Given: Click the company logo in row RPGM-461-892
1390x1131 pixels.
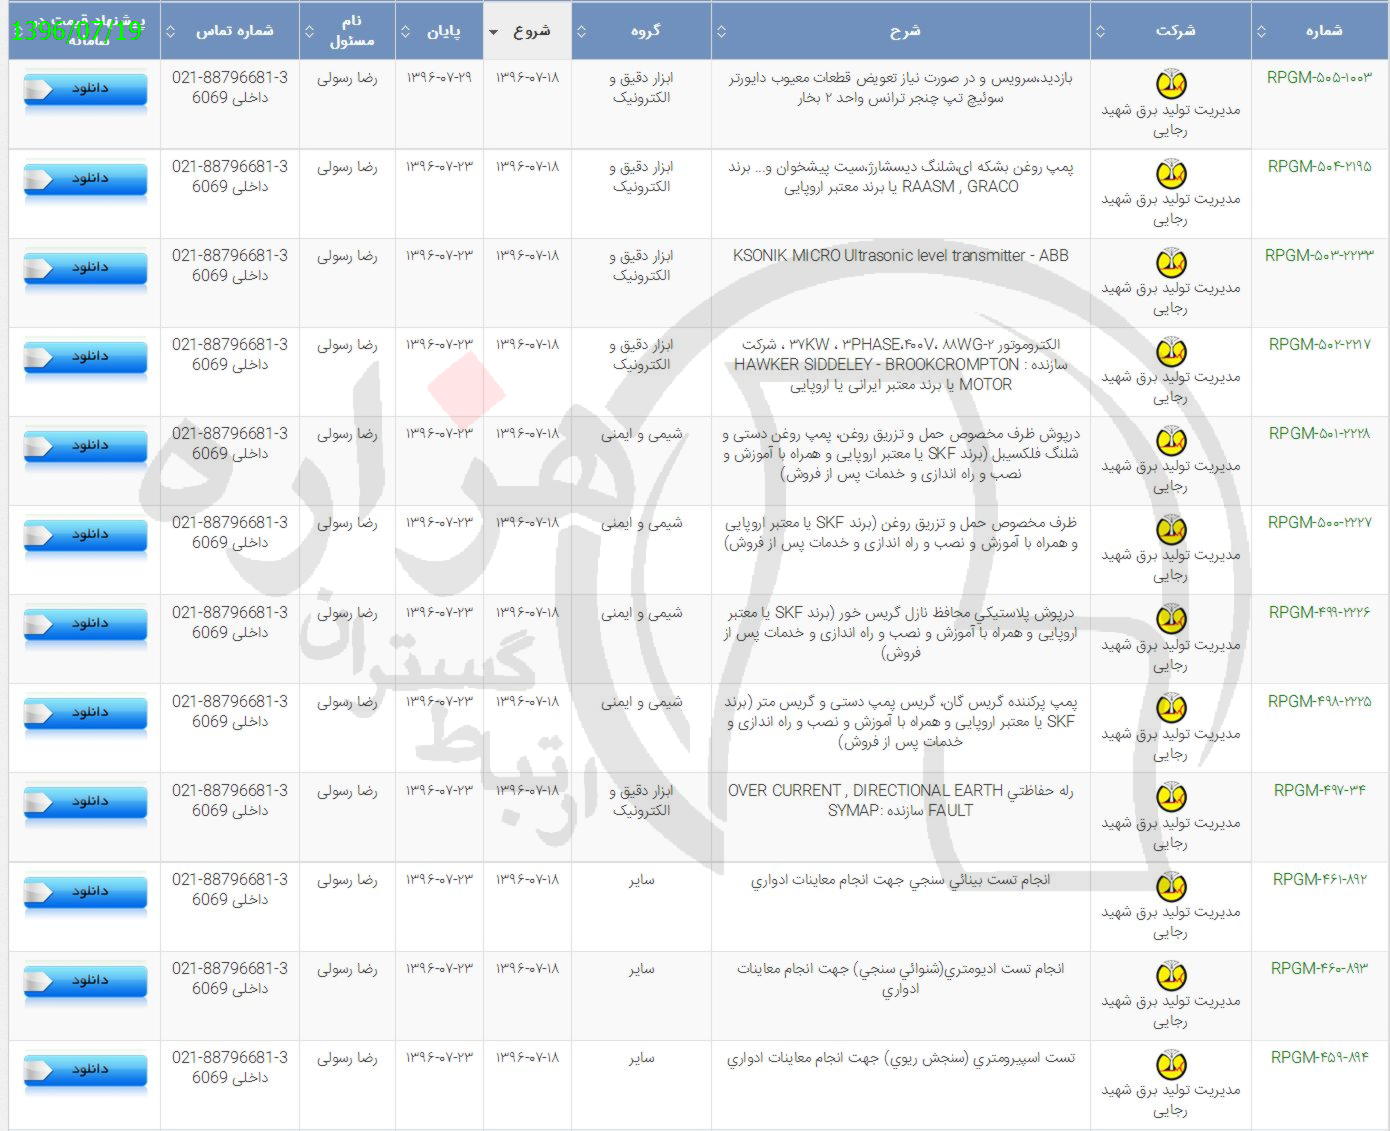Looking at the screenshot, I should (1171, 886).
